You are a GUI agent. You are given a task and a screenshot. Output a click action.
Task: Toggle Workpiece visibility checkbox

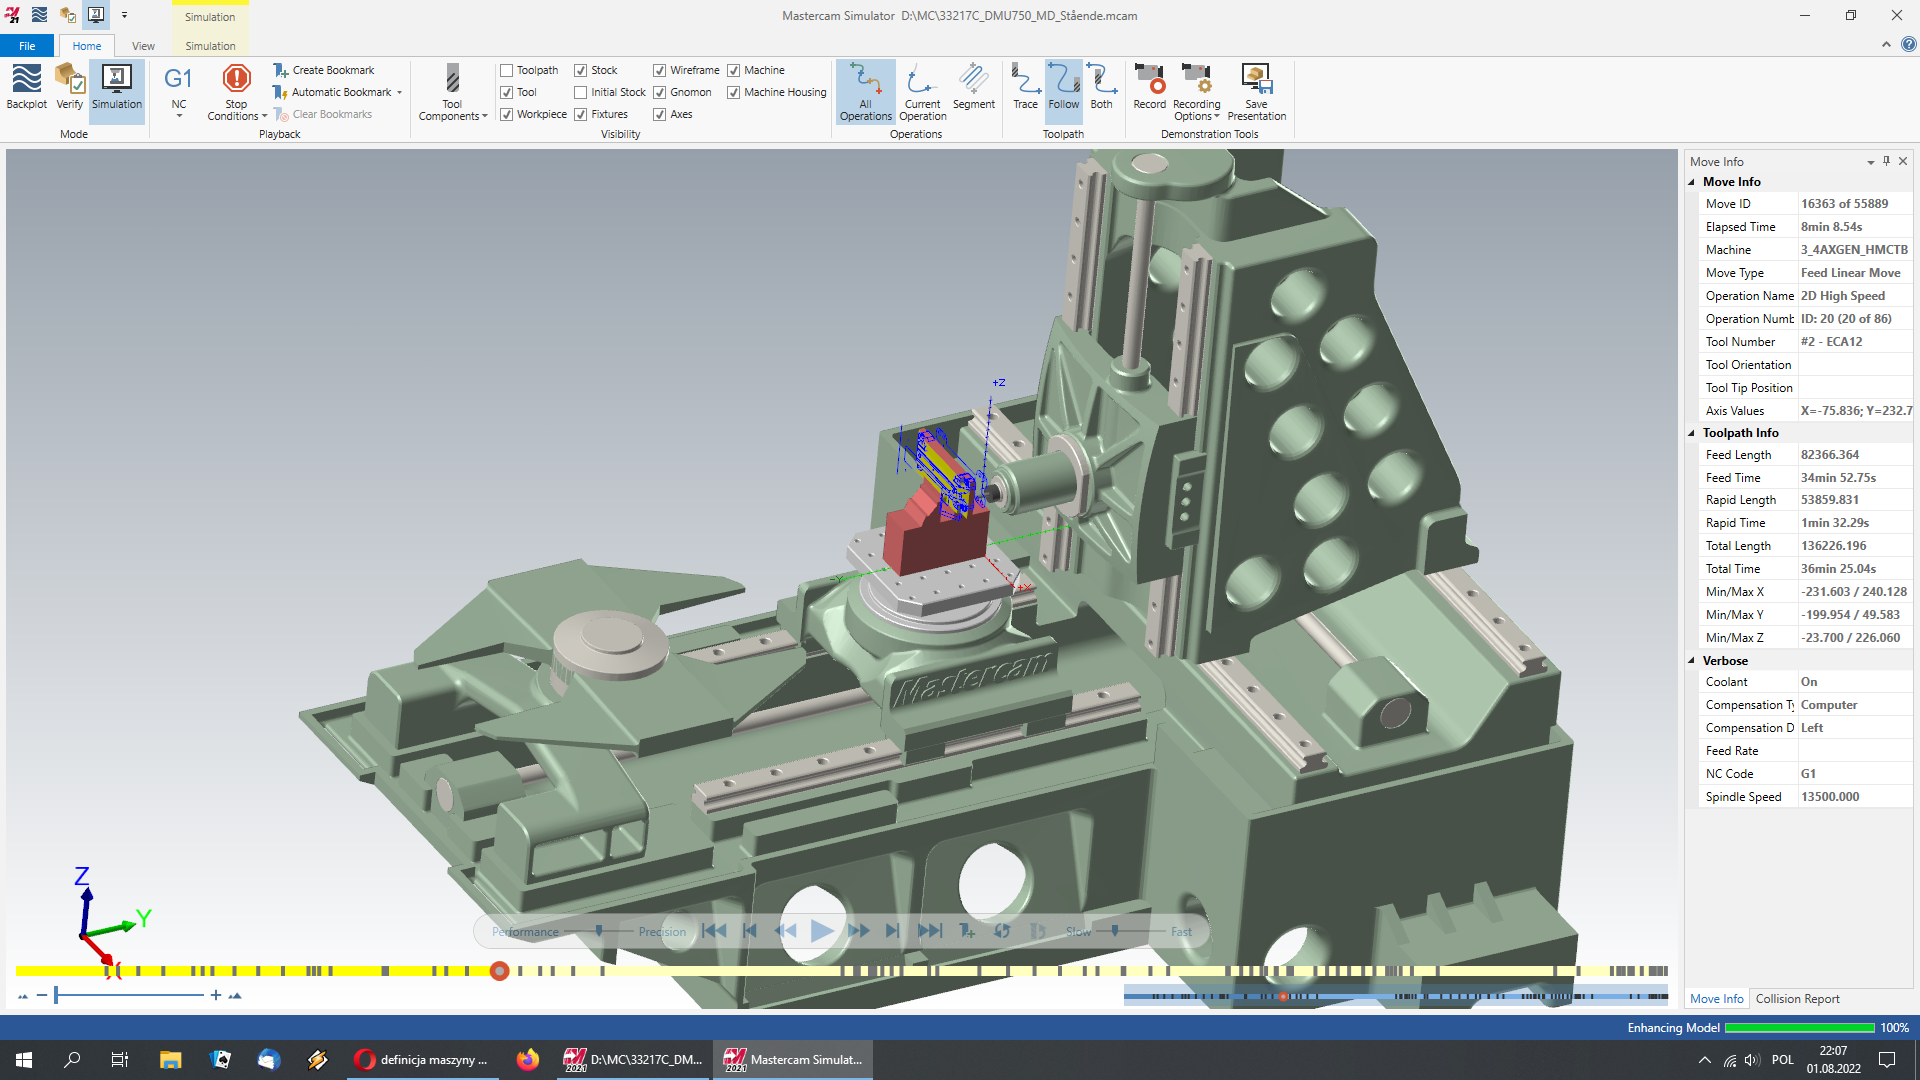(x=507, y=114)
